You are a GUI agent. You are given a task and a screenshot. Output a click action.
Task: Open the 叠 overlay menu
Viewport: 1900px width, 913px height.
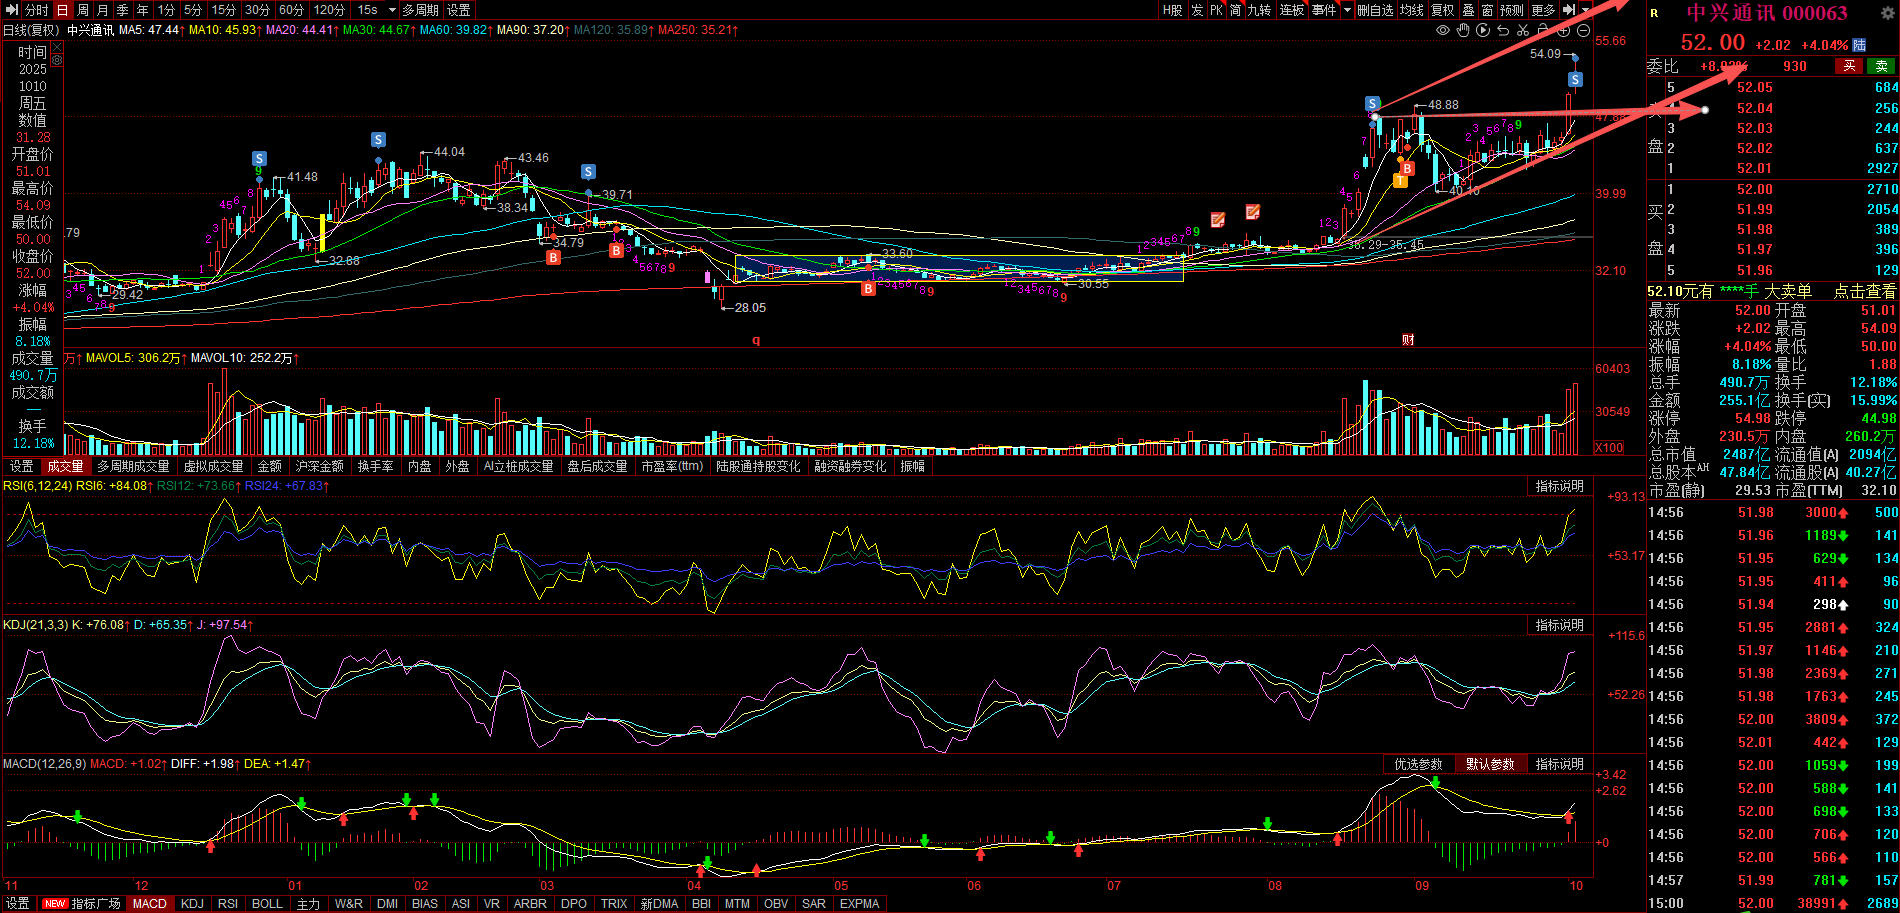coord(1468,10)
